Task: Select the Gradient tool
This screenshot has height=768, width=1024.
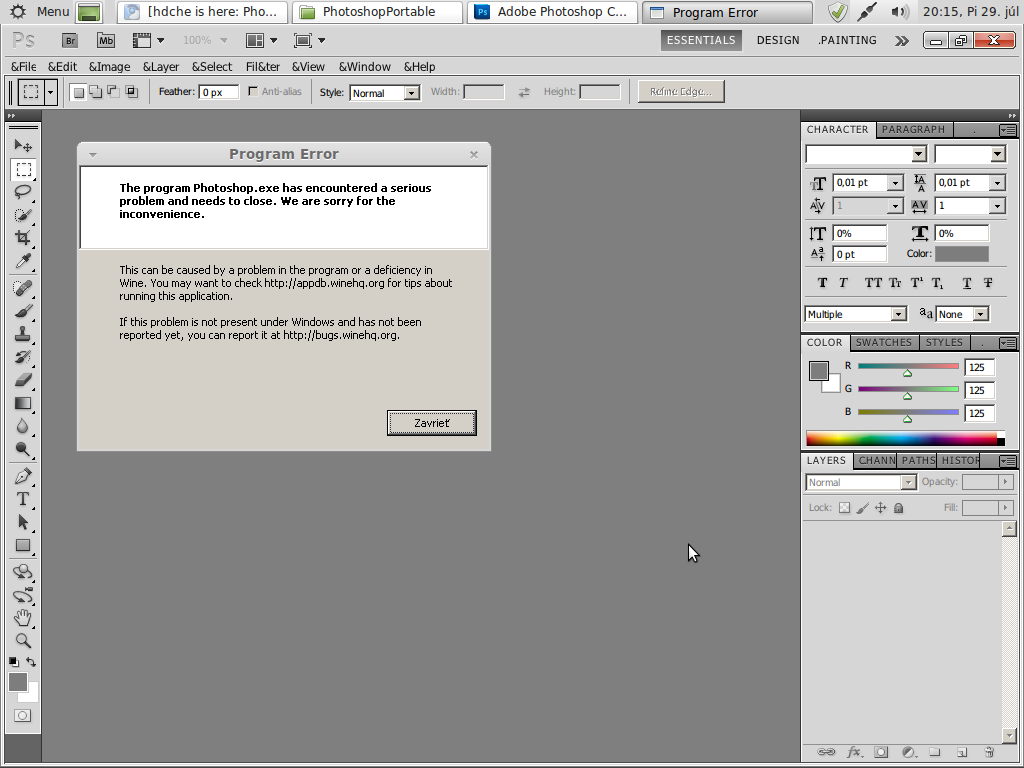Action: point(23,403)
